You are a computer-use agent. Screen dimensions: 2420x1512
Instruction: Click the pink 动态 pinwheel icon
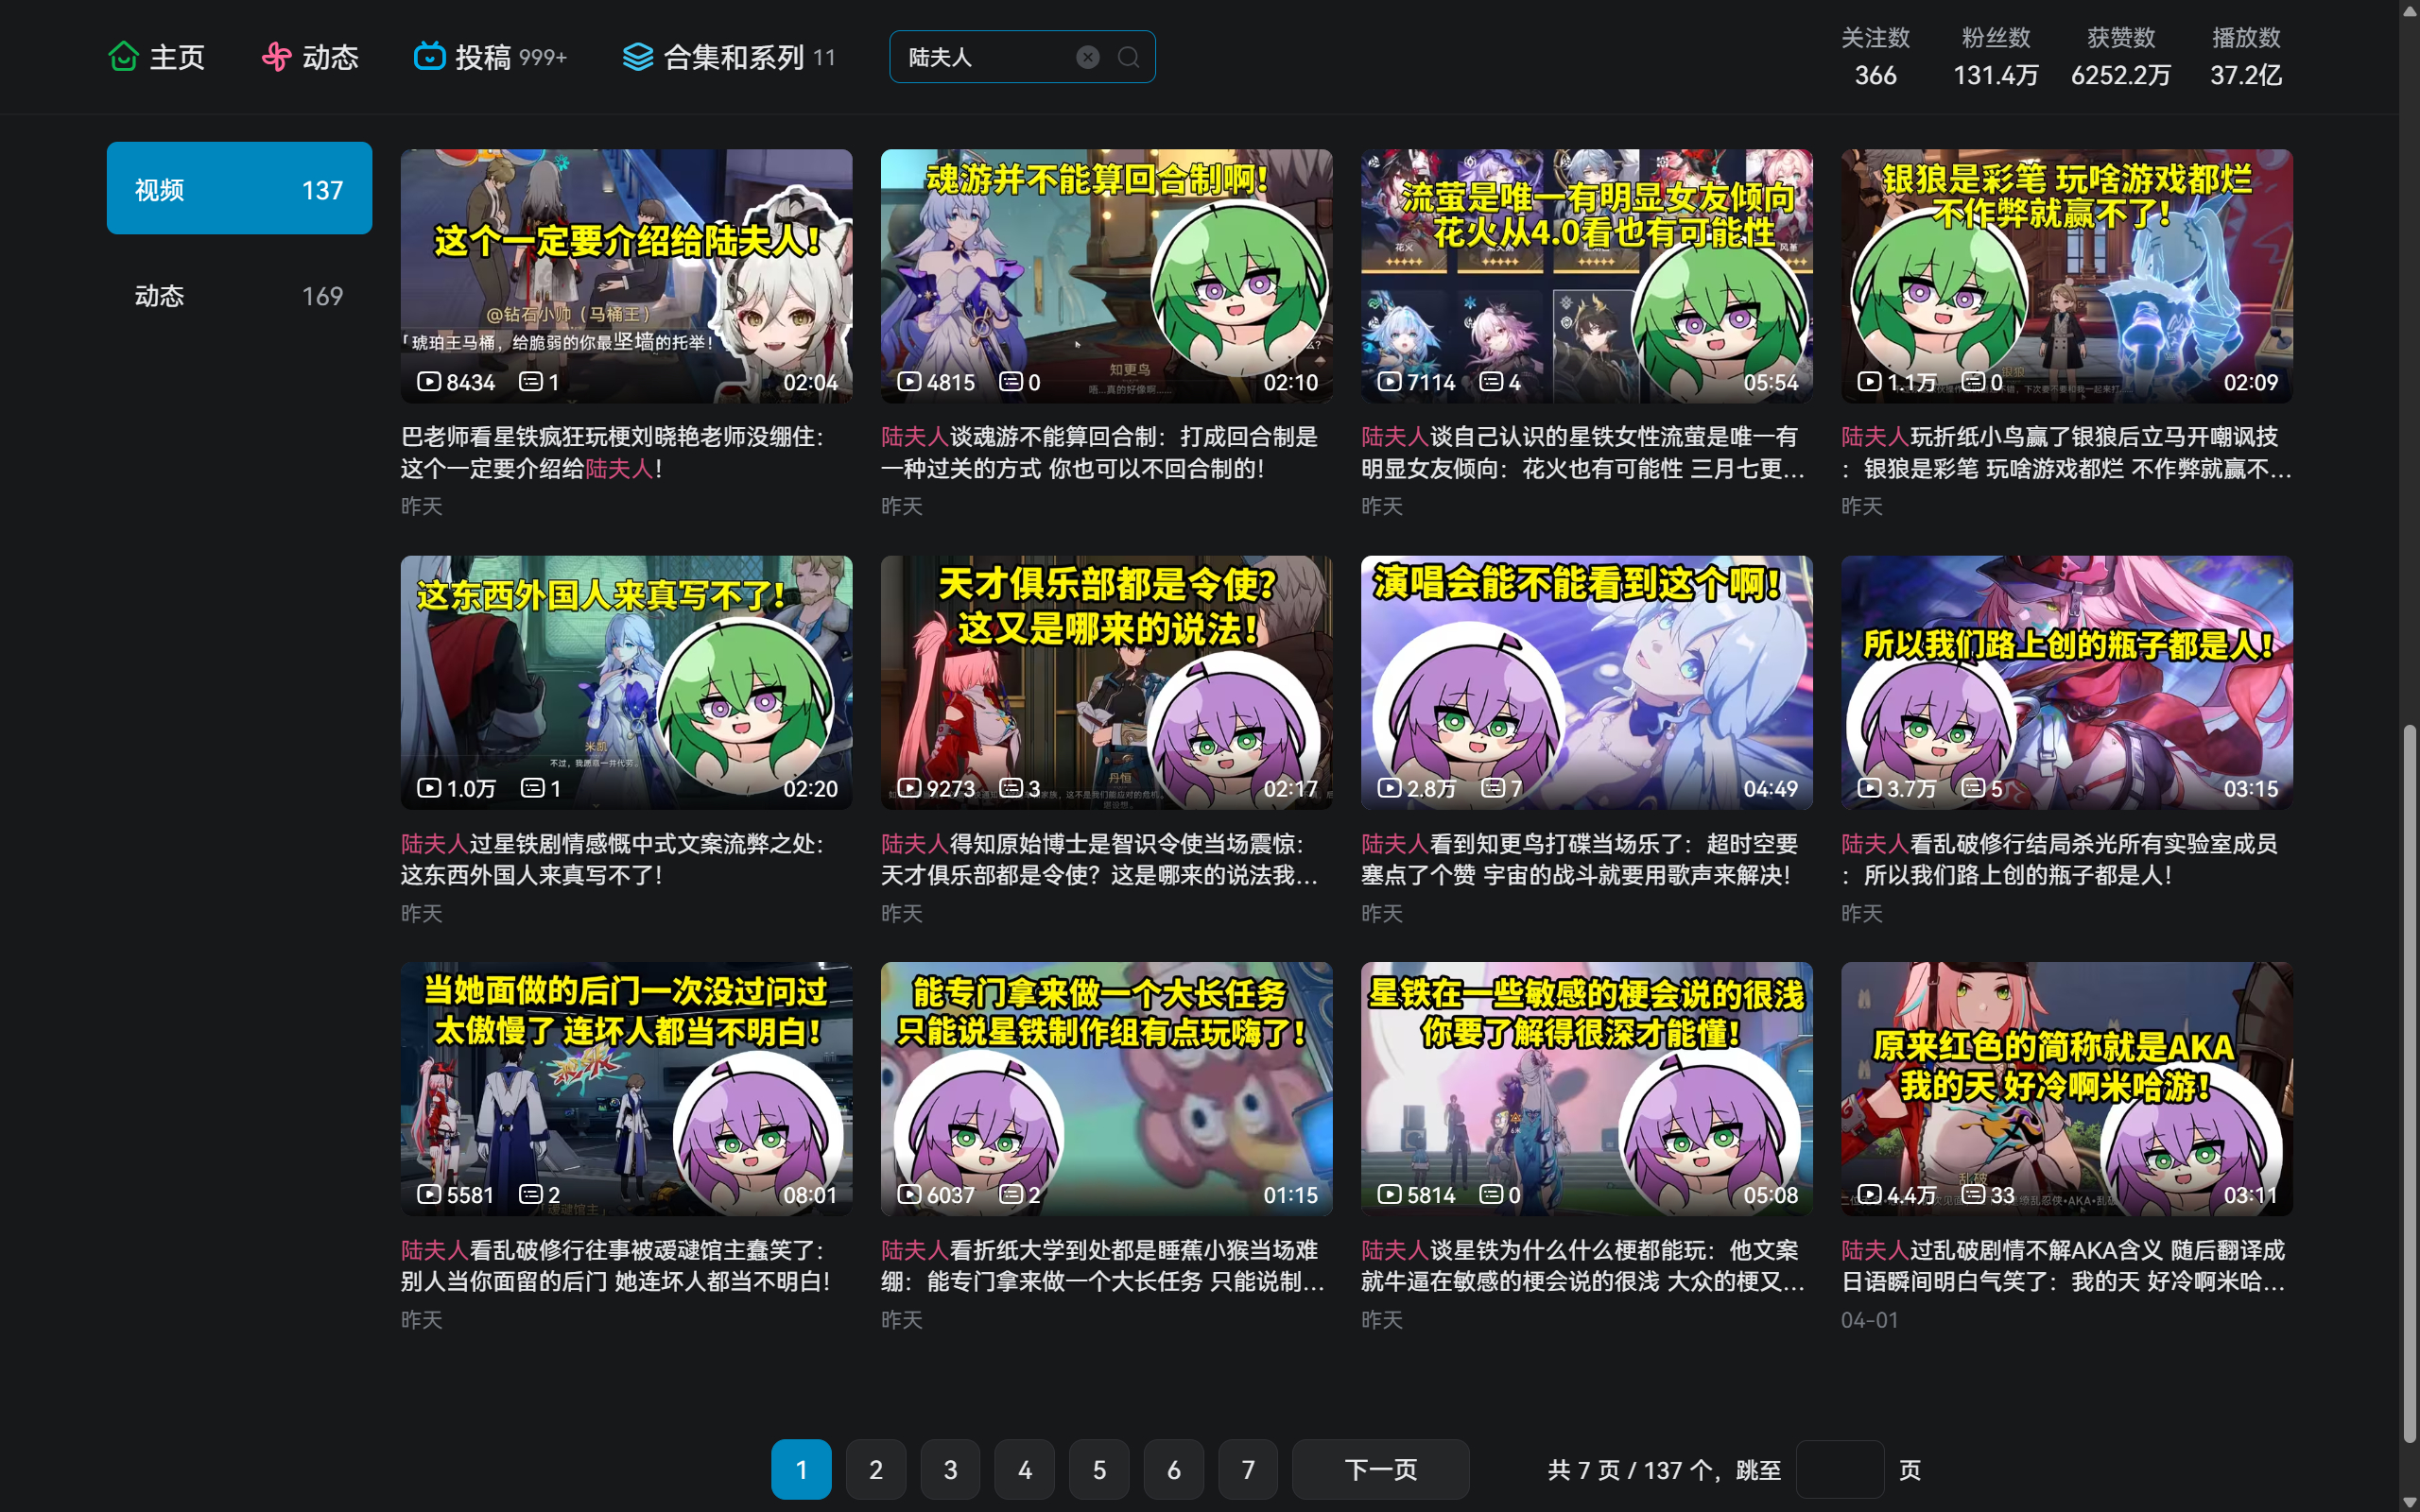click(x=276, y=57)
